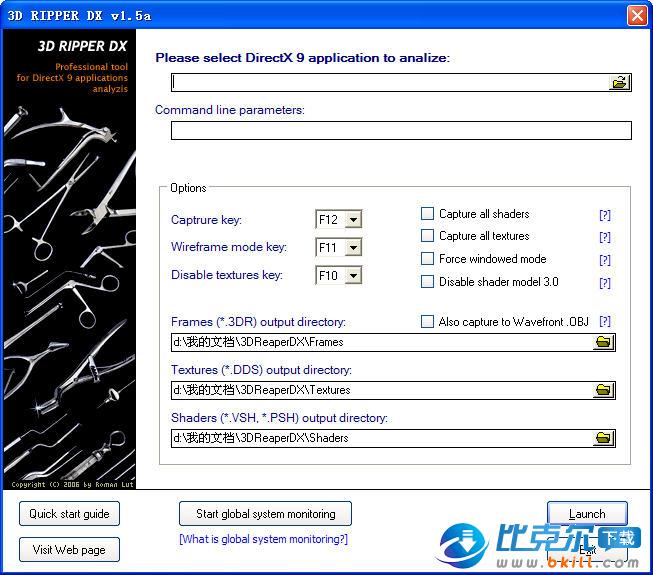Image resolution: width=653 pixels, height=575 pixels.
Task: Open the Quick start guide
Action: click(69, 514)
